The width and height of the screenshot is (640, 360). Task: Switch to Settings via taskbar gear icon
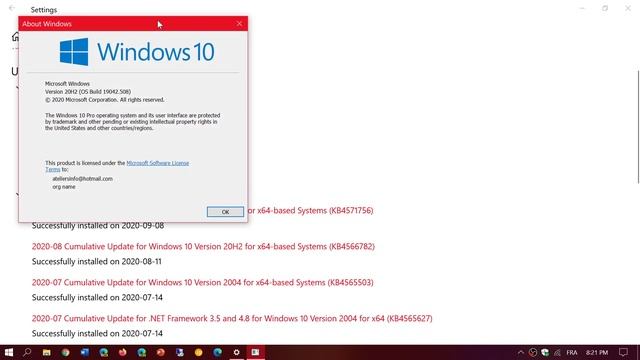tap(236, 352)
